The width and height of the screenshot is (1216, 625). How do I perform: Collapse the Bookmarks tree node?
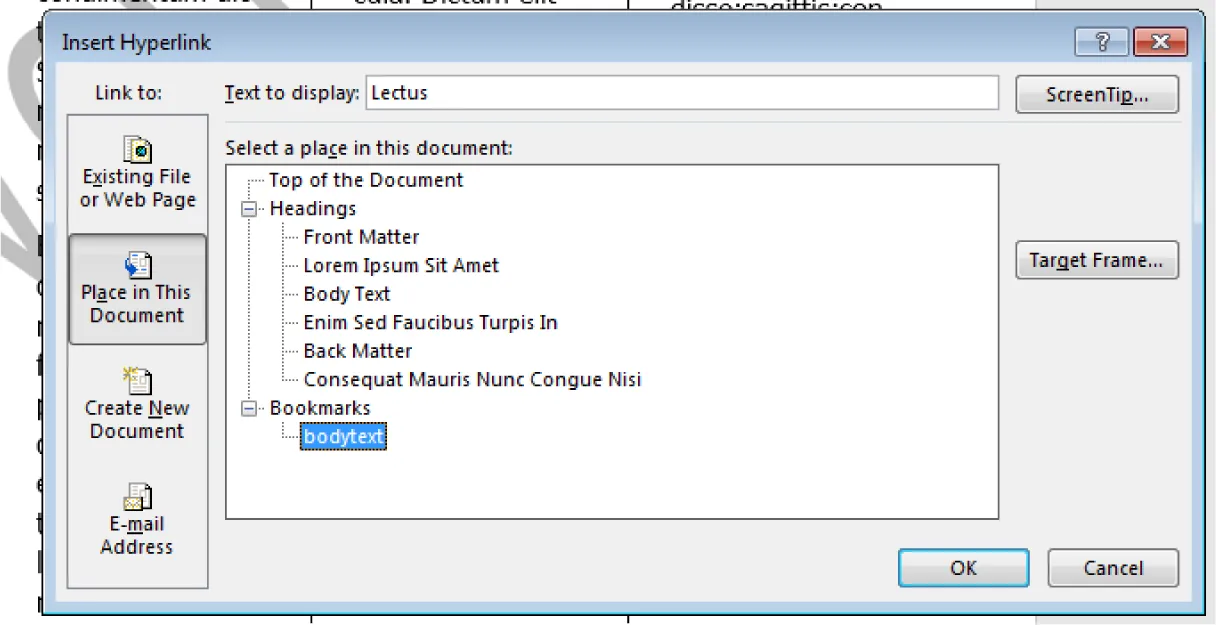point(250,407)
